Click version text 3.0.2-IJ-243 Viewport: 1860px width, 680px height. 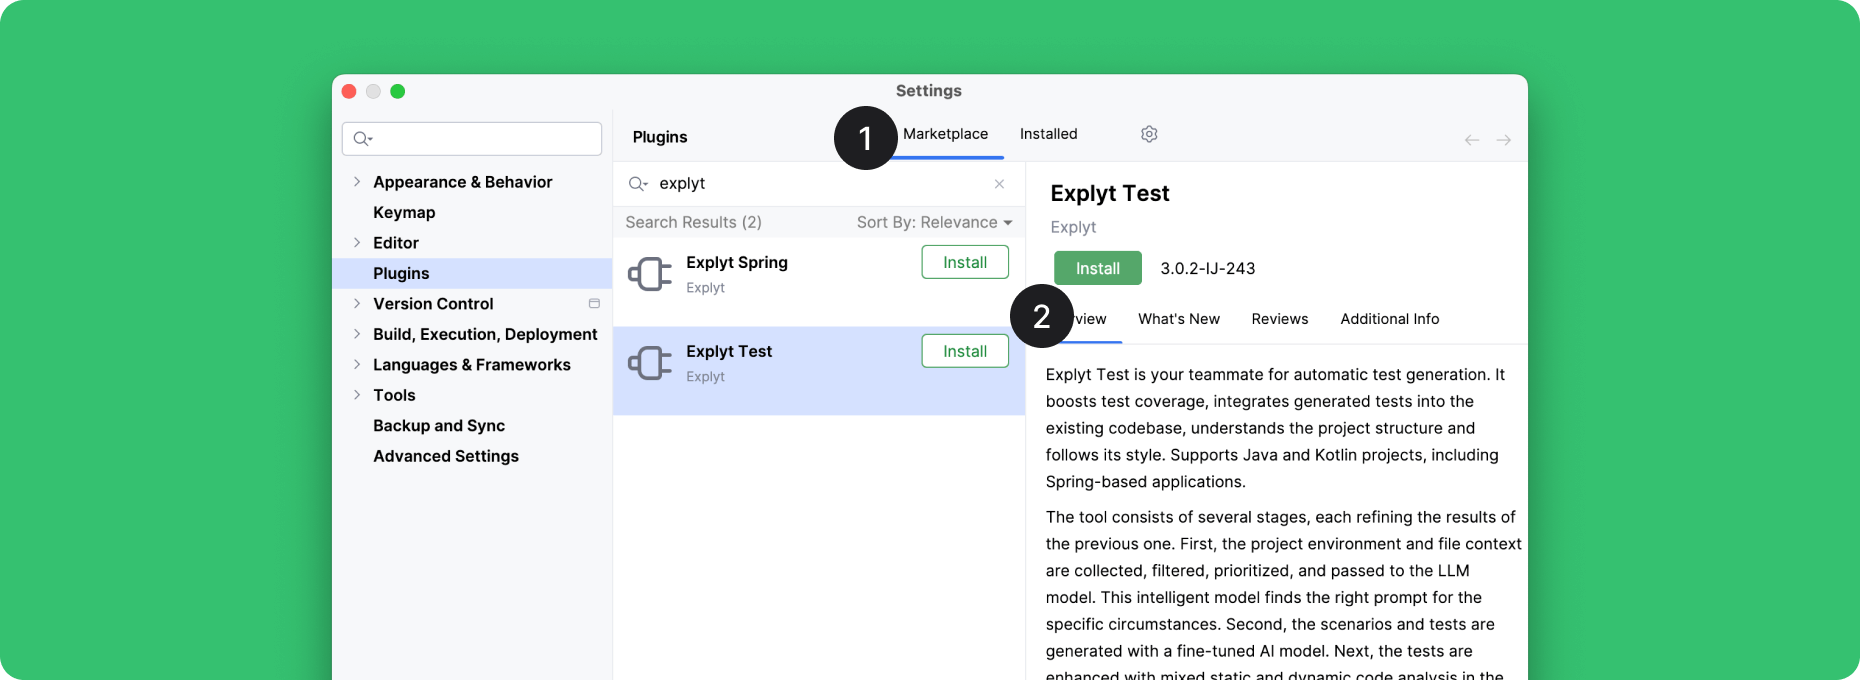pos(1208,268)
